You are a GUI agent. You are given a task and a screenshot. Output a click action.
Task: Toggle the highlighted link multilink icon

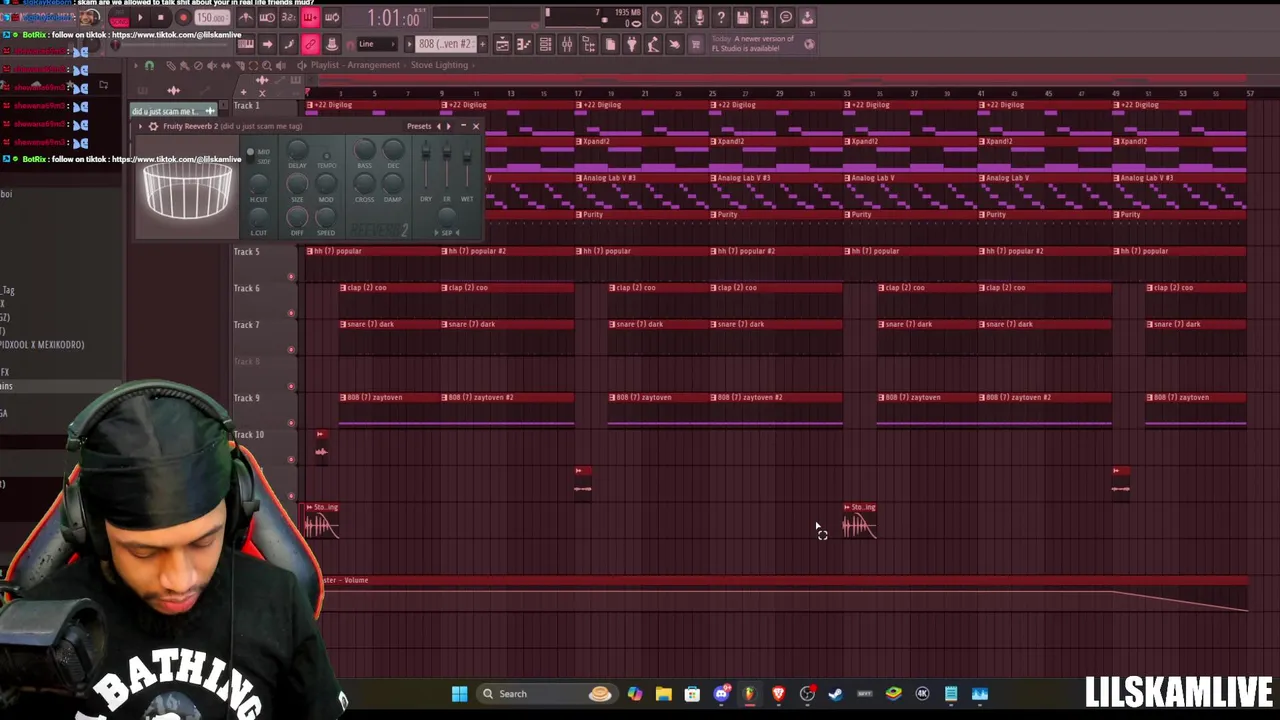310,44
